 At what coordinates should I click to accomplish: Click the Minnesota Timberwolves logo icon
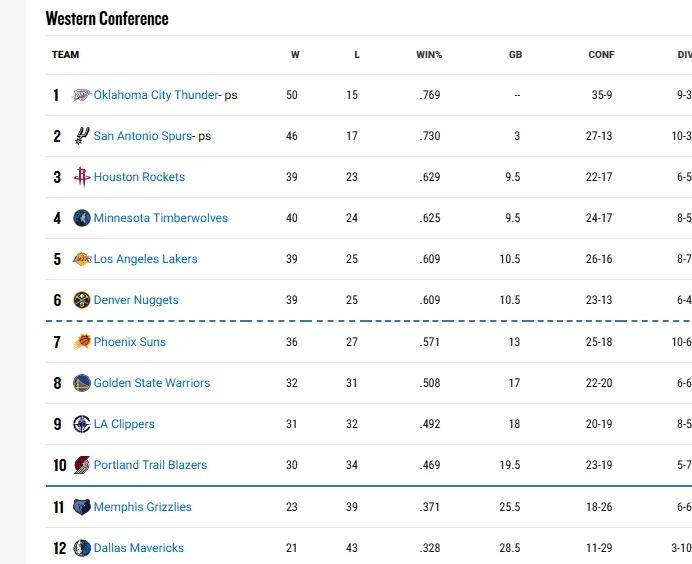click(x=82, y=218)
